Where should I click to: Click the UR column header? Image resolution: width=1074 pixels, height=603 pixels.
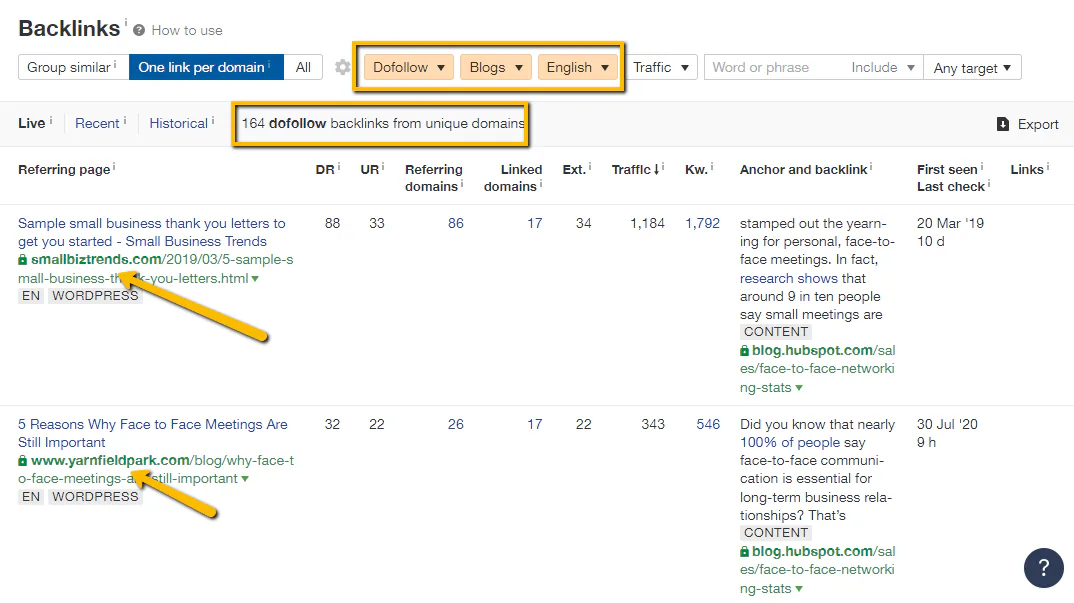click(369, 169)
